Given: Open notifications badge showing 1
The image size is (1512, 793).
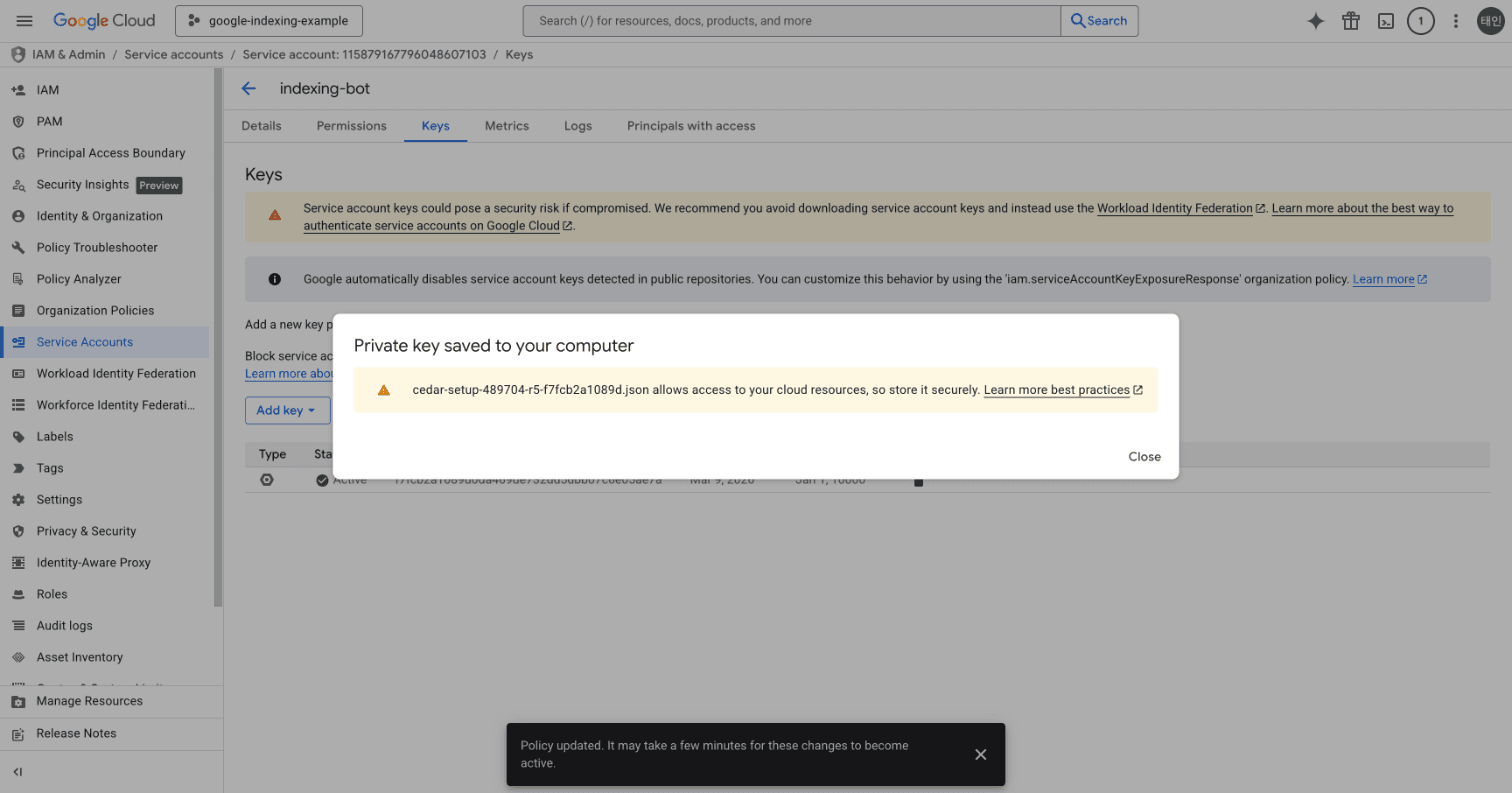Looking at the screenshot, I should 1421,21.
